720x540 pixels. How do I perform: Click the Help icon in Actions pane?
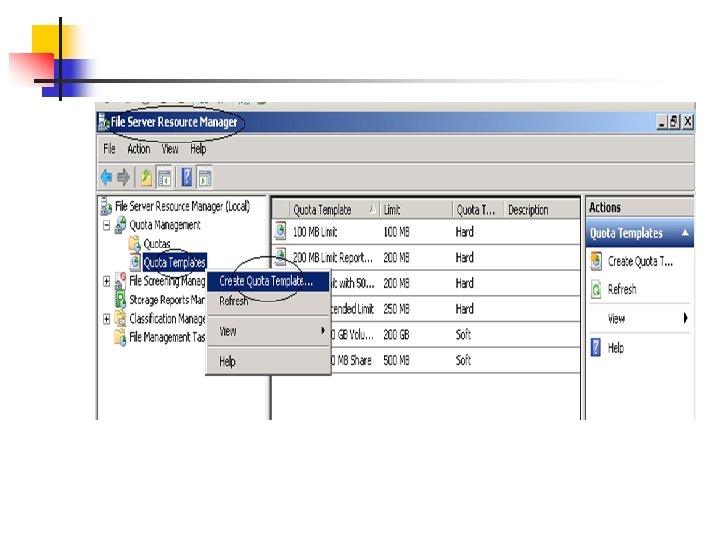point(596,348)
